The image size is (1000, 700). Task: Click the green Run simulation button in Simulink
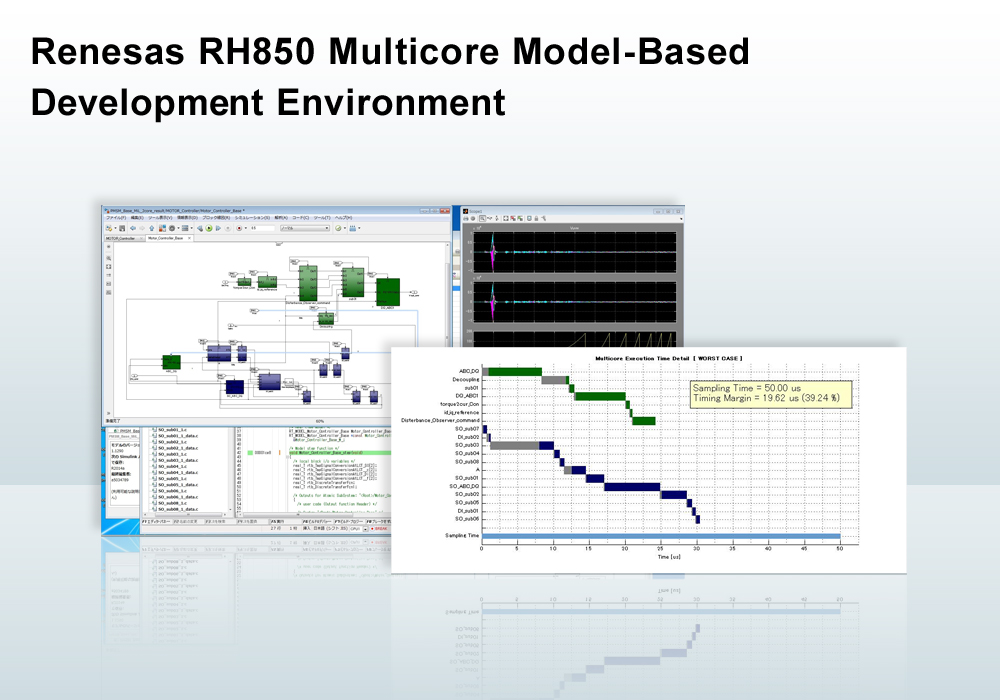[x=209, y=228]
